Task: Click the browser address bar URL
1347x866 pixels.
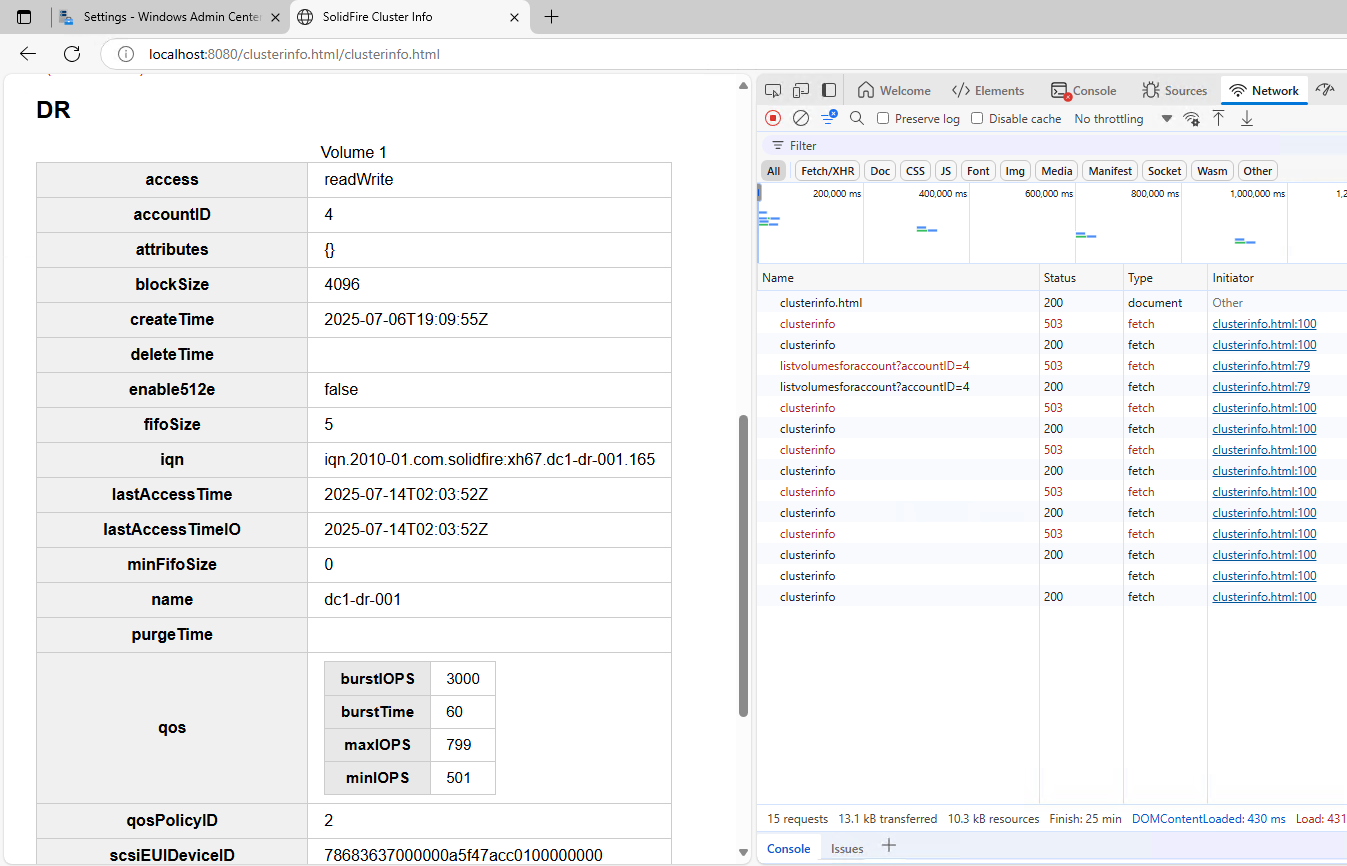Action: coord(294,54)
